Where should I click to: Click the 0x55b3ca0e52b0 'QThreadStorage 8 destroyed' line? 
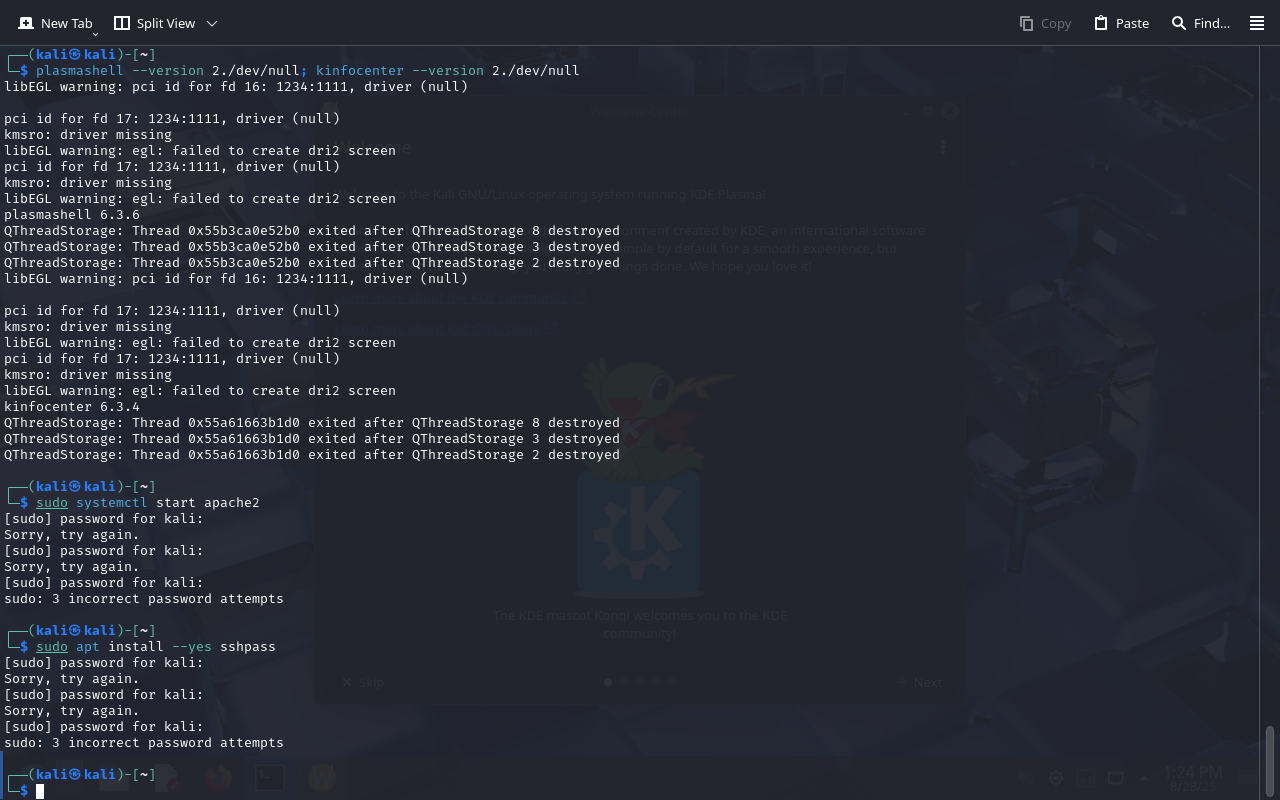click(312, 231)
